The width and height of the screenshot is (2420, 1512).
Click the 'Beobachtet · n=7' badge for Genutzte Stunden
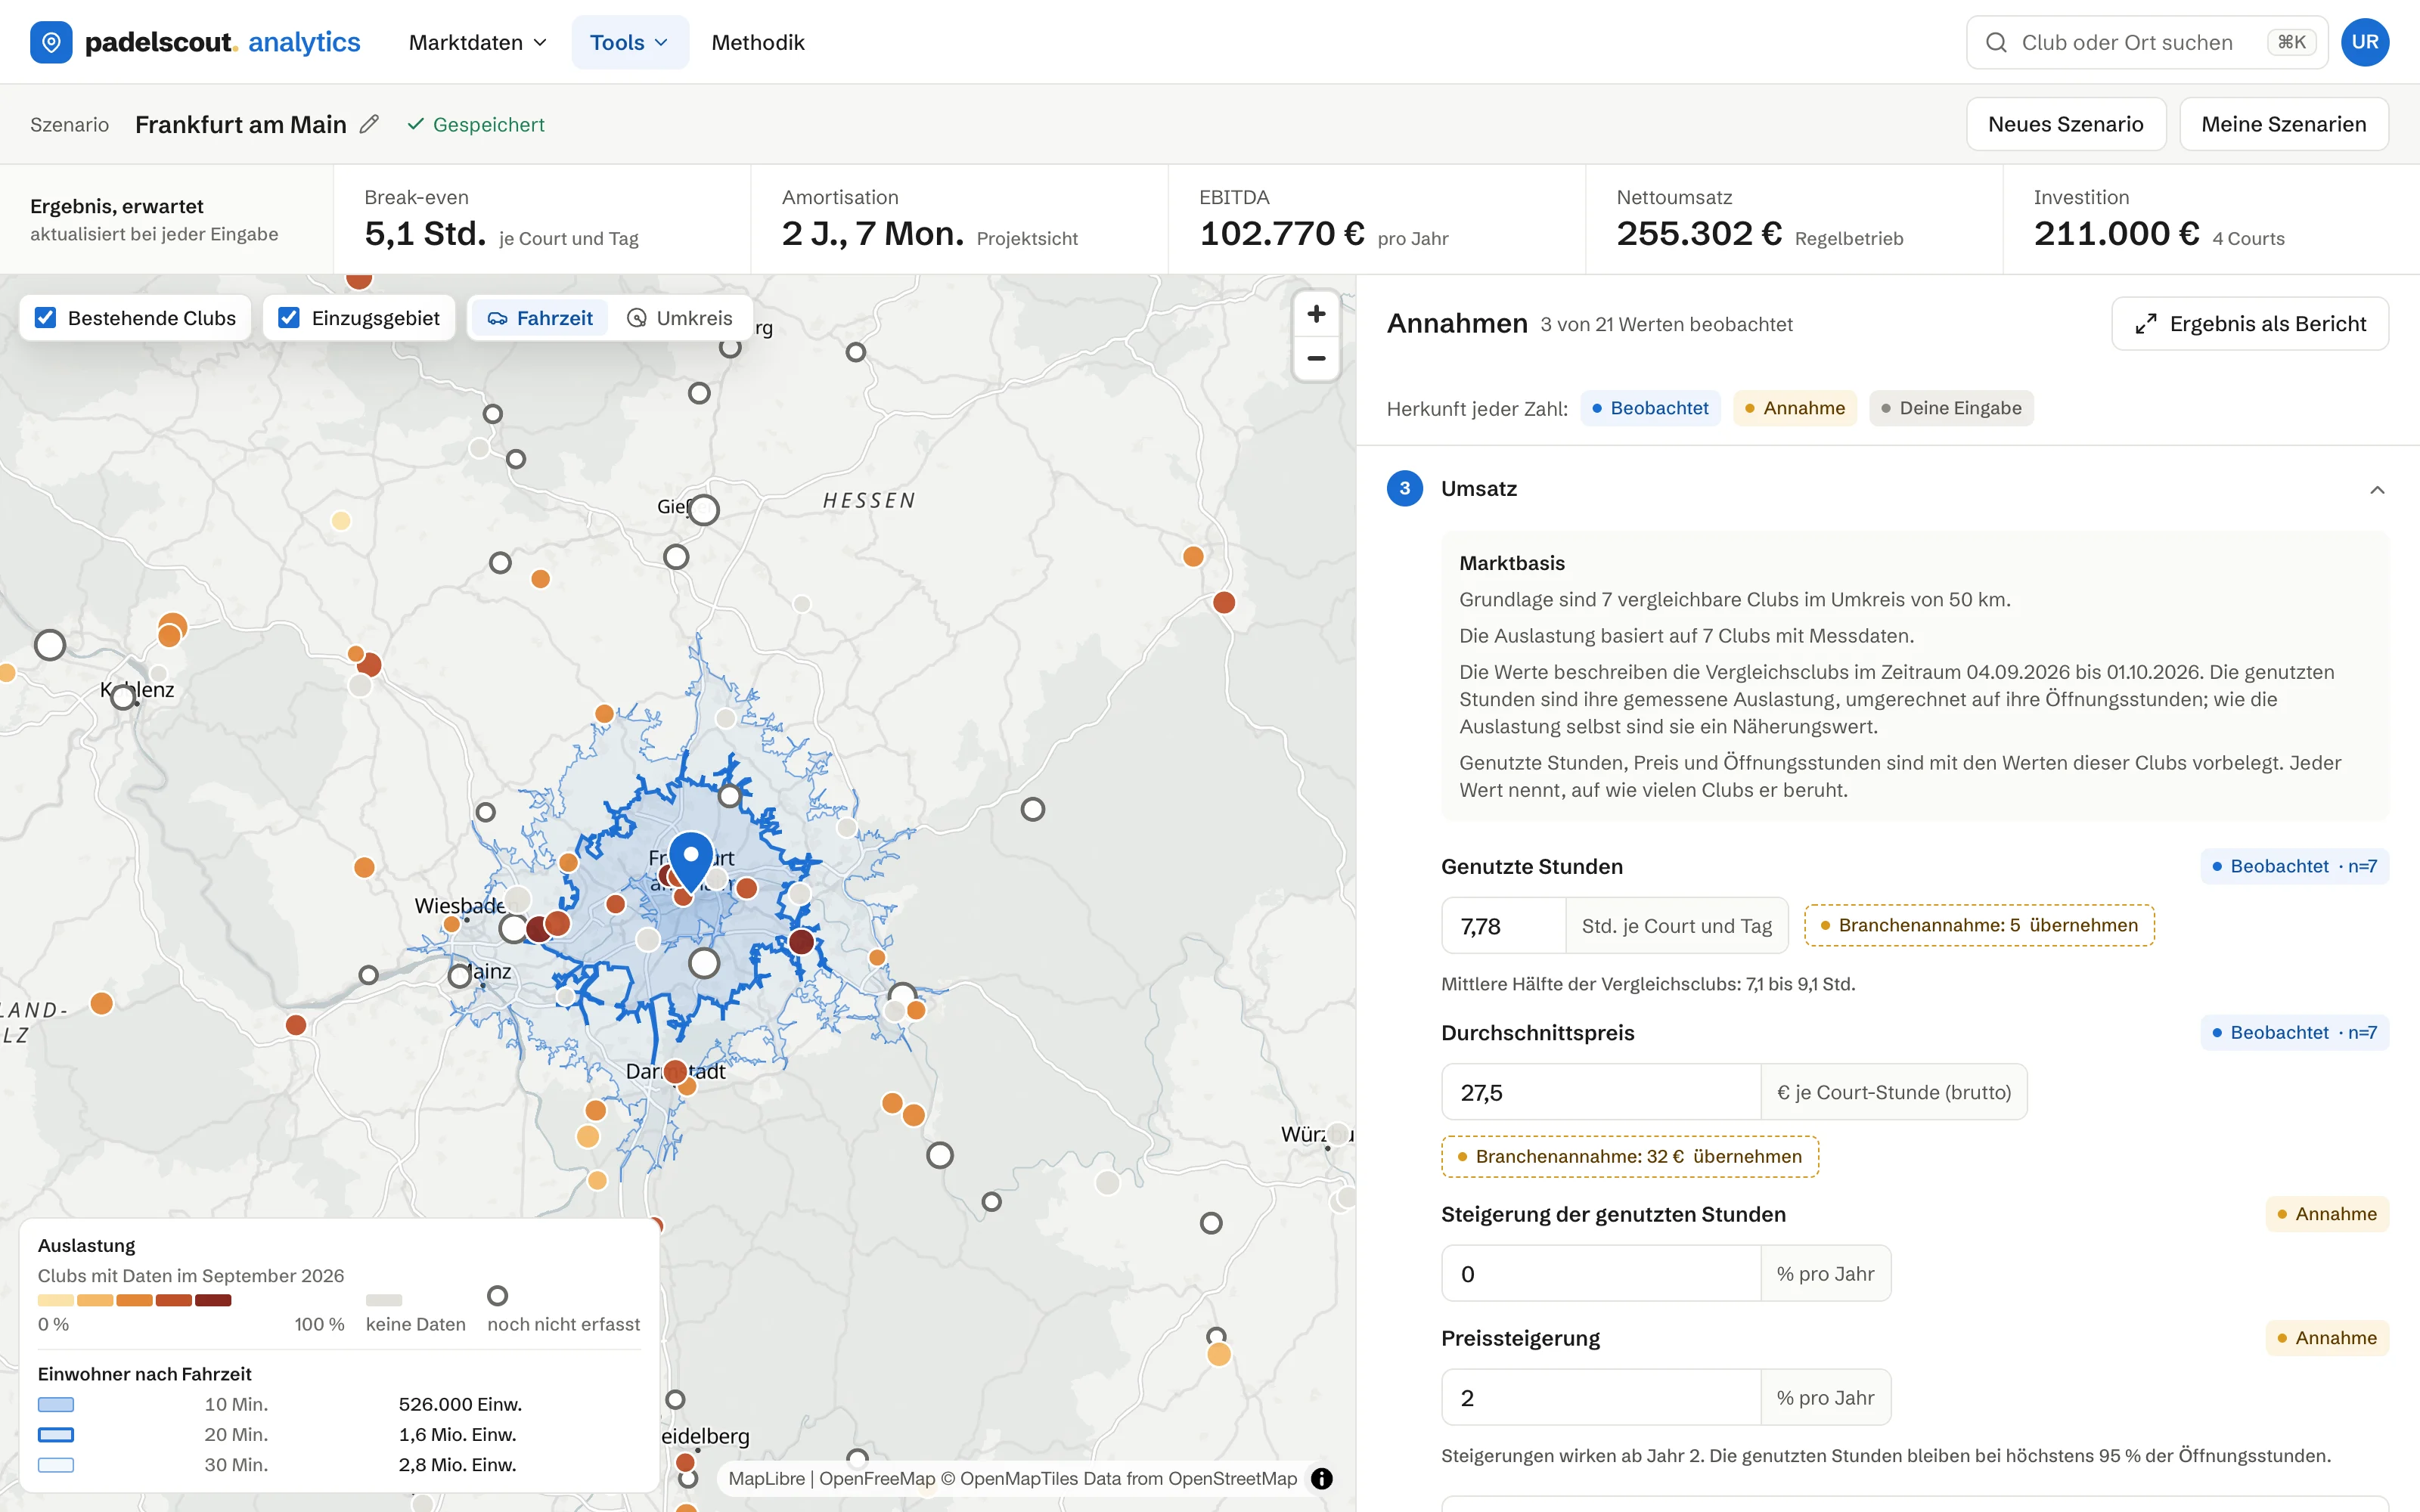click(x=2294, y=866)
